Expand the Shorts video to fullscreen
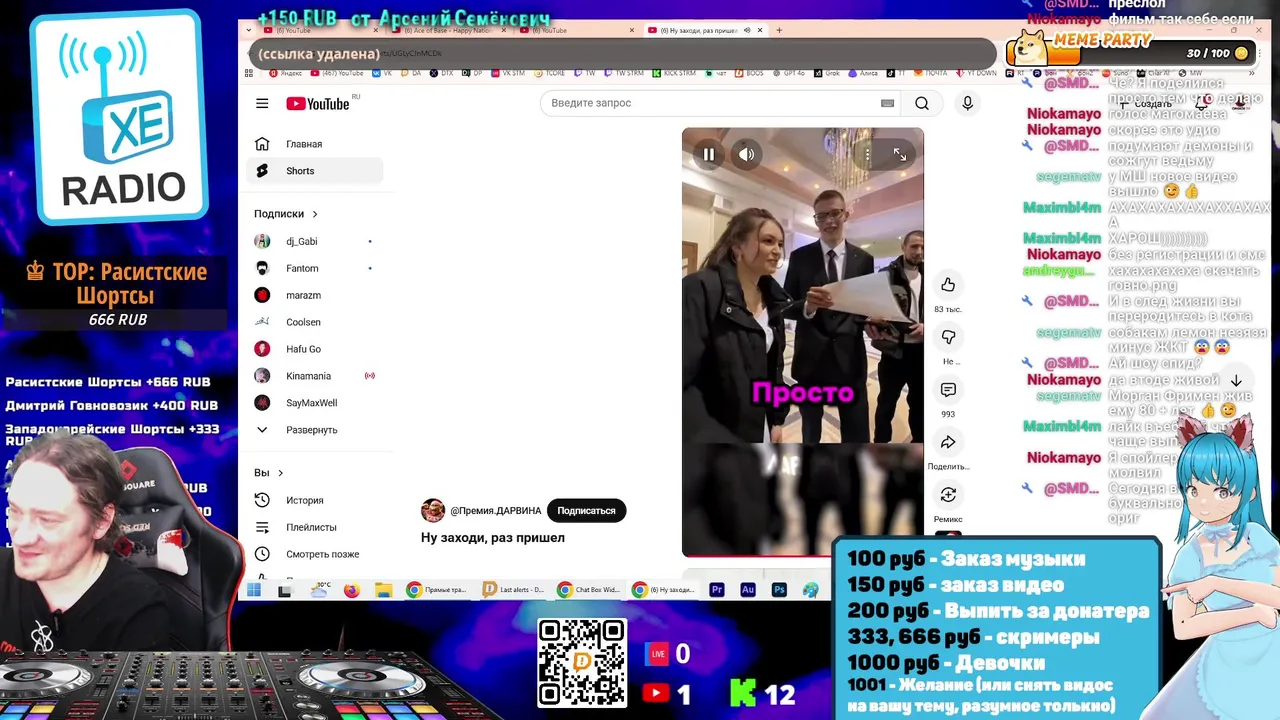This screenshot has width=1280, height=720. 899,154
